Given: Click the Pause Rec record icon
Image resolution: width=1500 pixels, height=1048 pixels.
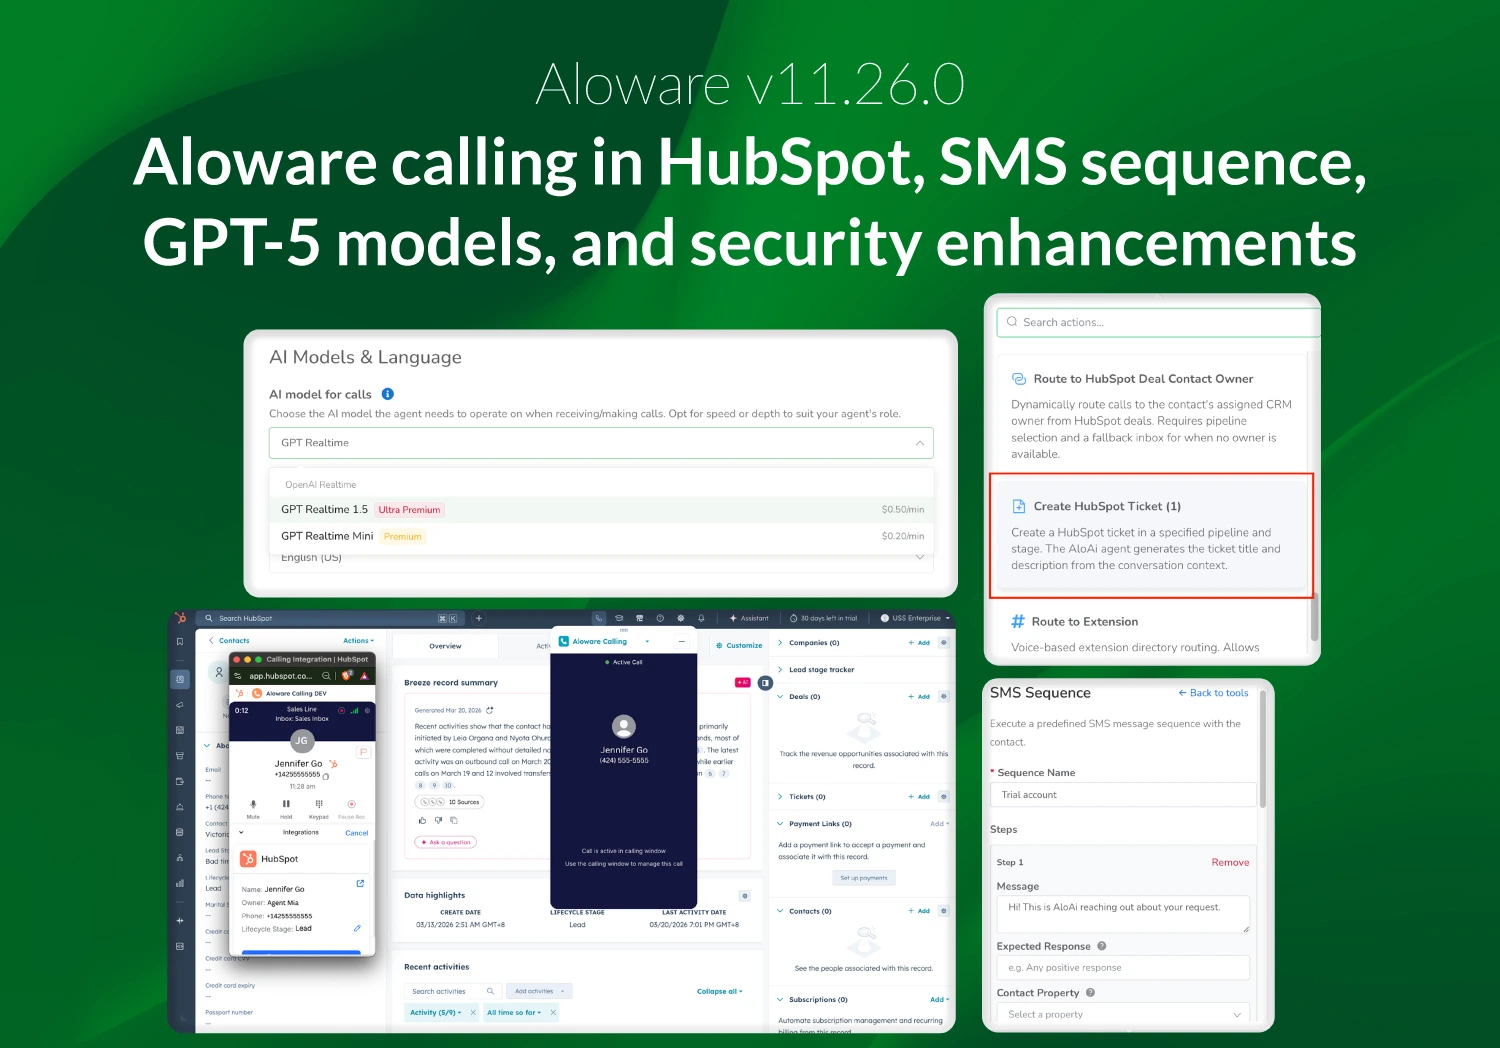Looking at the screenshot, I should [x=351, y=804].
